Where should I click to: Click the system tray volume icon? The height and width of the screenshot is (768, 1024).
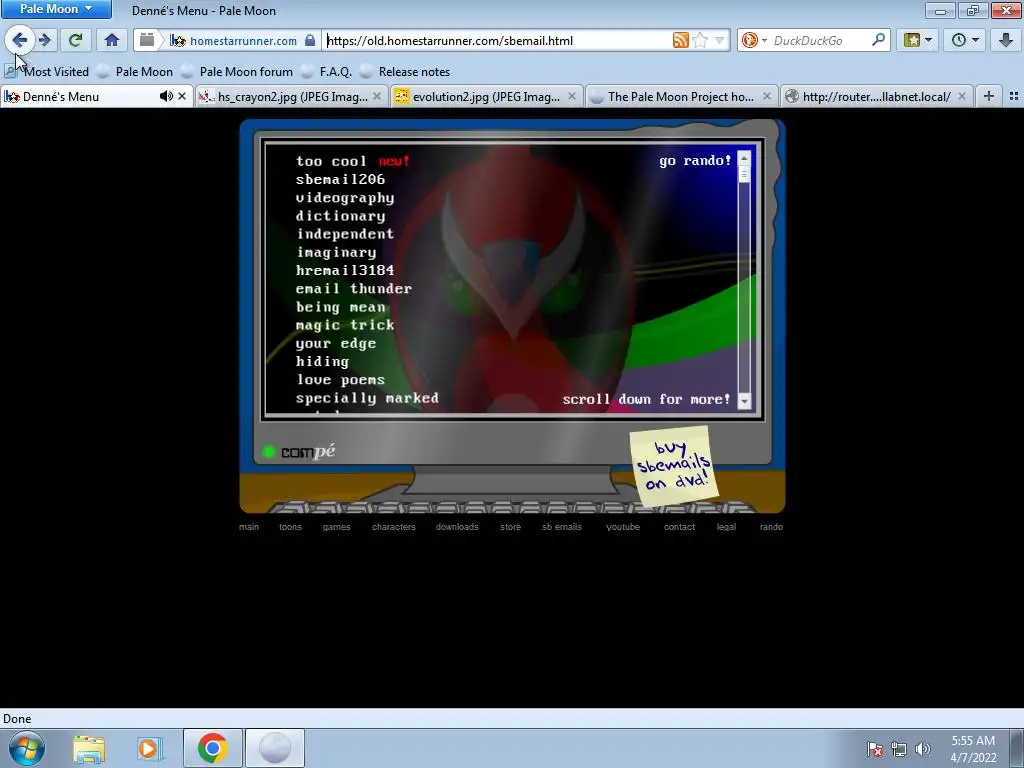click(x=923, y=749)
